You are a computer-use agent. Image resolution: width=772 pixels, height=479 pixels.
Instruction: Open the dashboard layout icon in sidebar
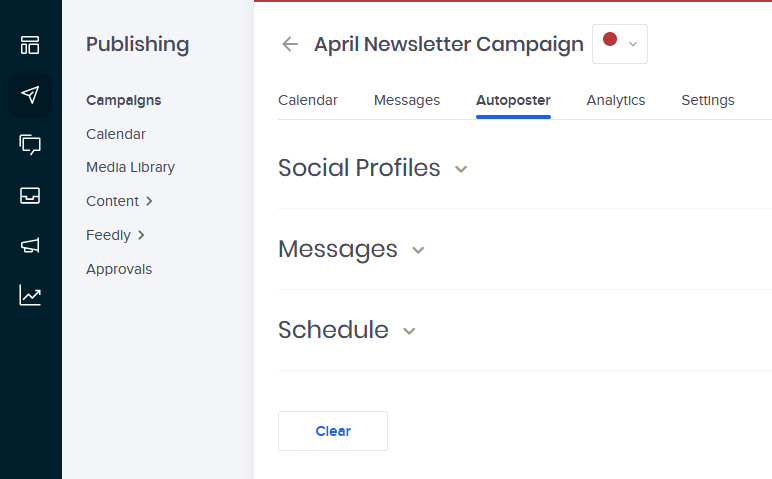[x=30, y=45]
